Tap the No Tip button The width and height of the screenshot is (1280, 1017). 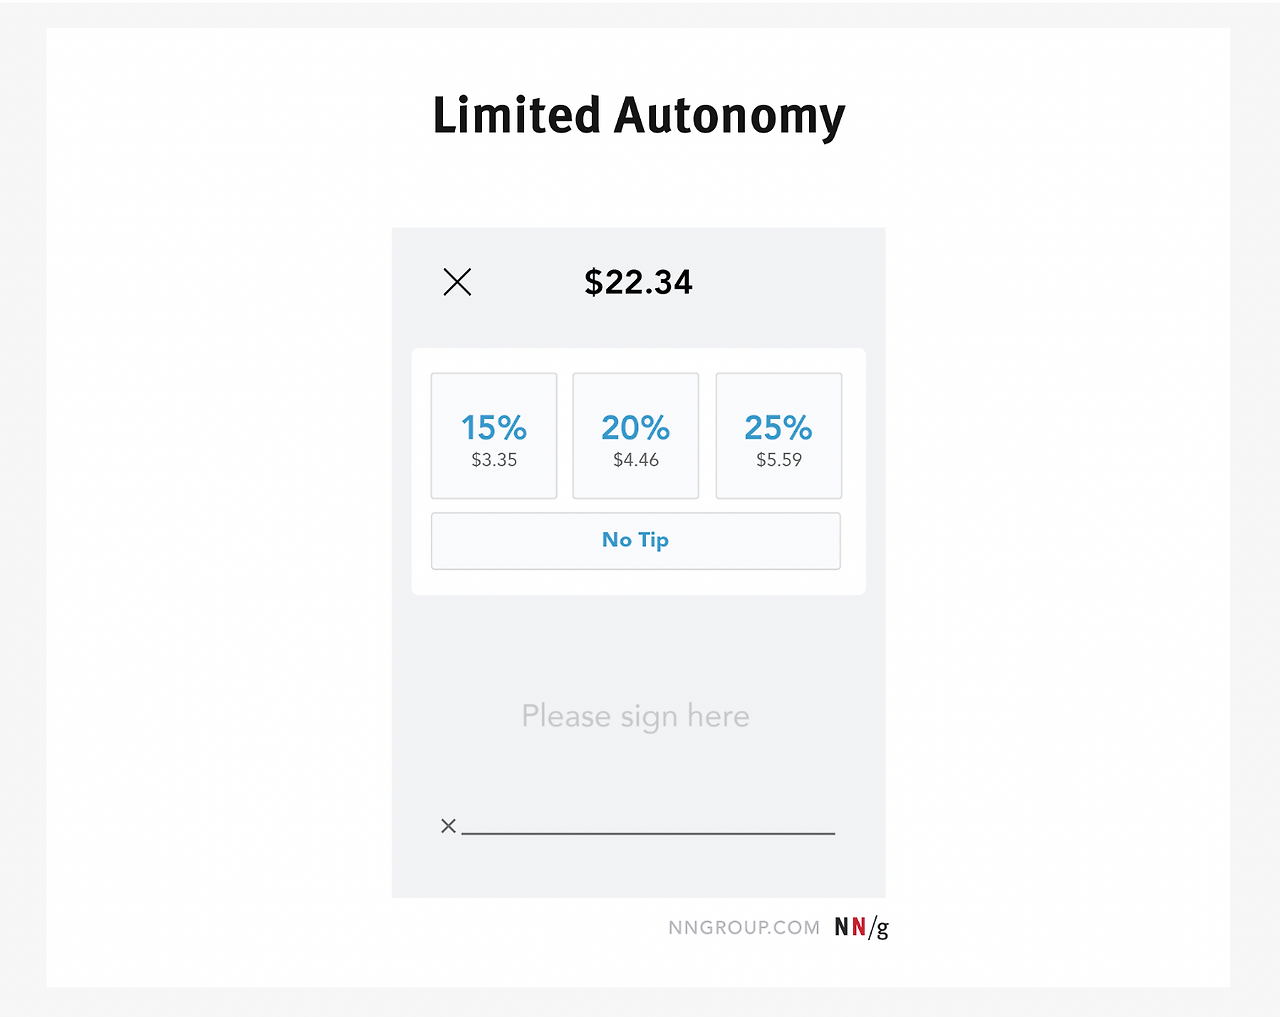click(x=635, y=541)
